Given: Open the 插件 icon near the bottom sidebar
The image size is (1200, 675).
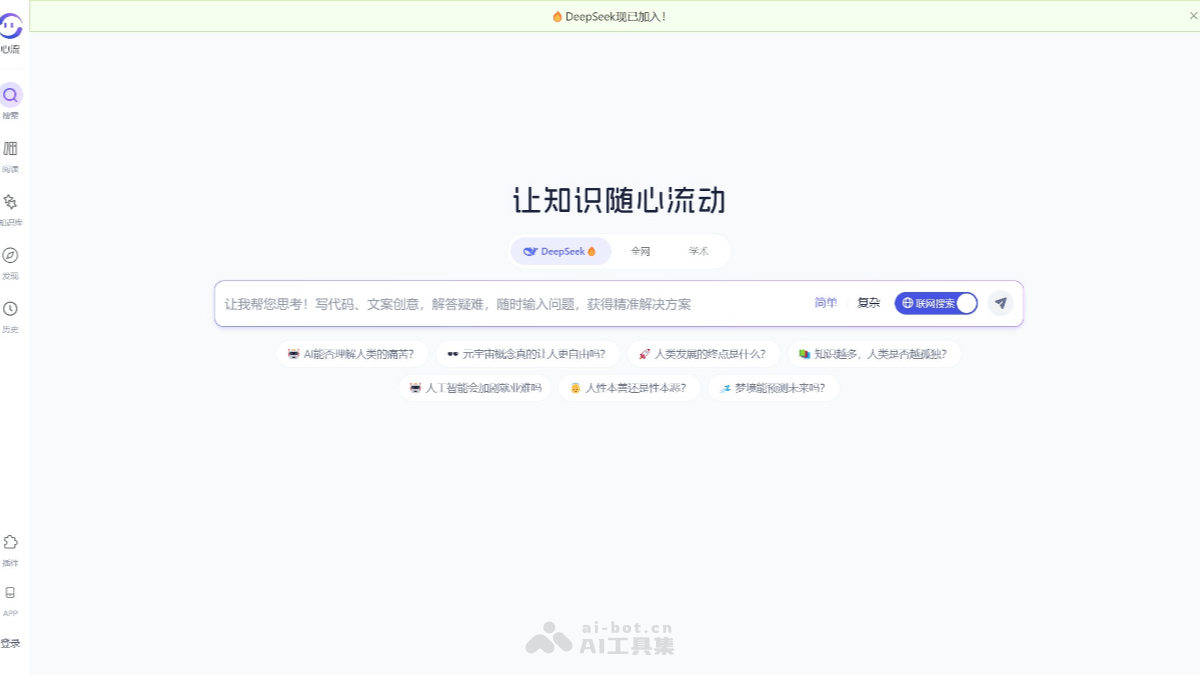Looking at the screenshot, I should click(x=10, y=541).
